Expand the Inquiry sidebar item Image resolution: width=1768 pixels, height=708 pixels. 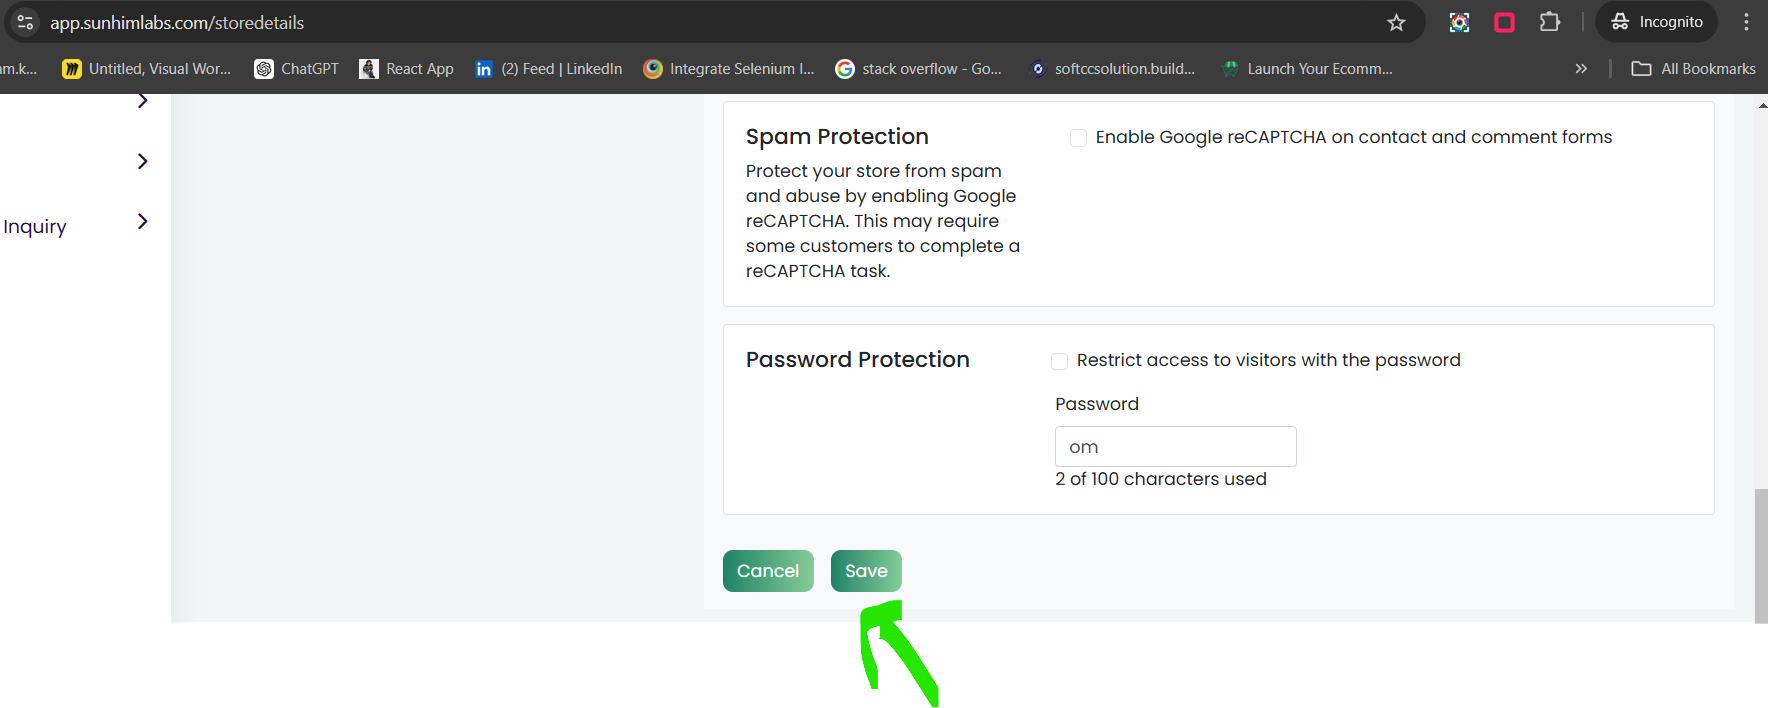click(142, 222)
